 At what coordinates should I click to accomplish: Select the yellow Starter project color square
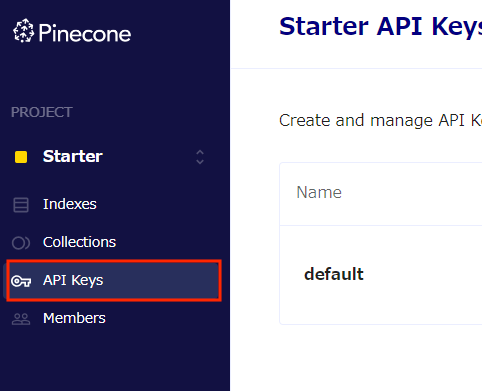(21, 157)
